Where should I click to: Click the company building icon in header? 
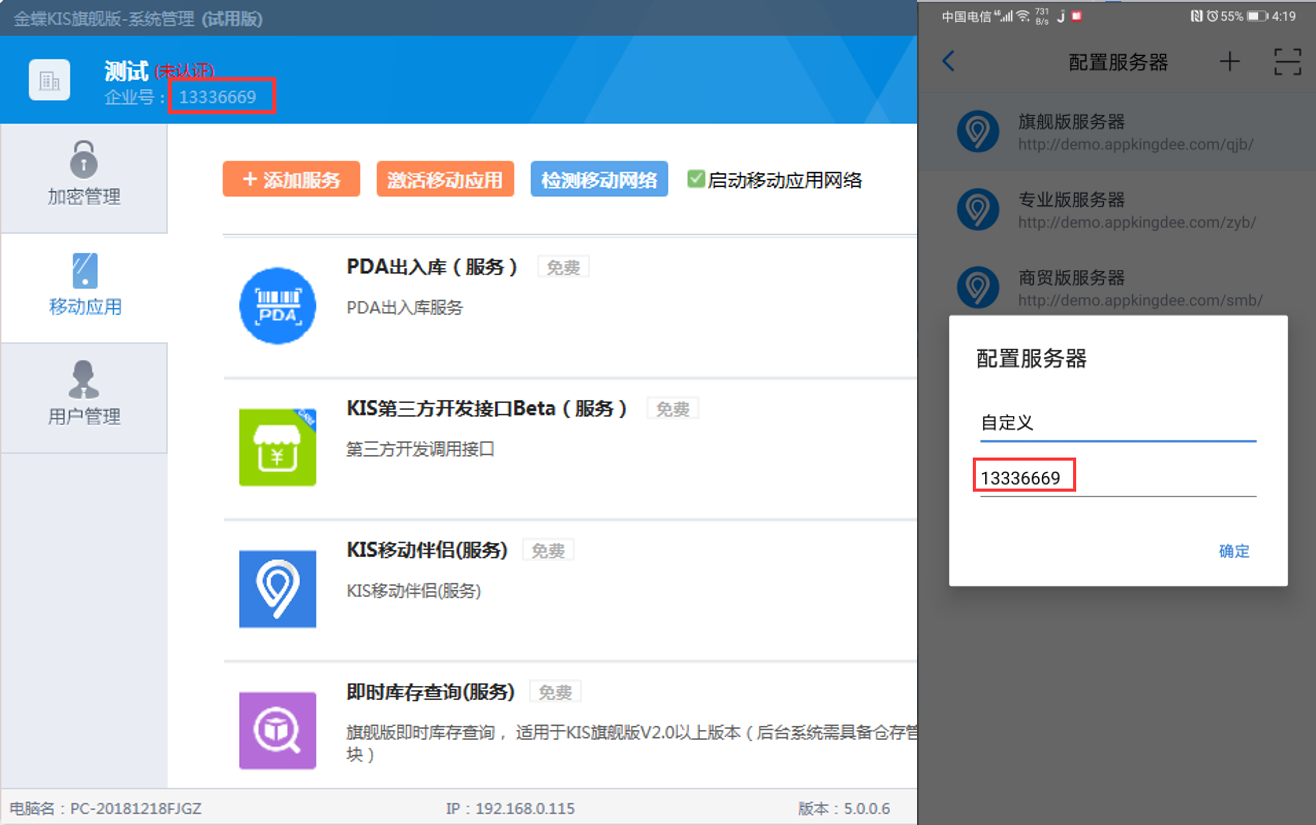49,80
